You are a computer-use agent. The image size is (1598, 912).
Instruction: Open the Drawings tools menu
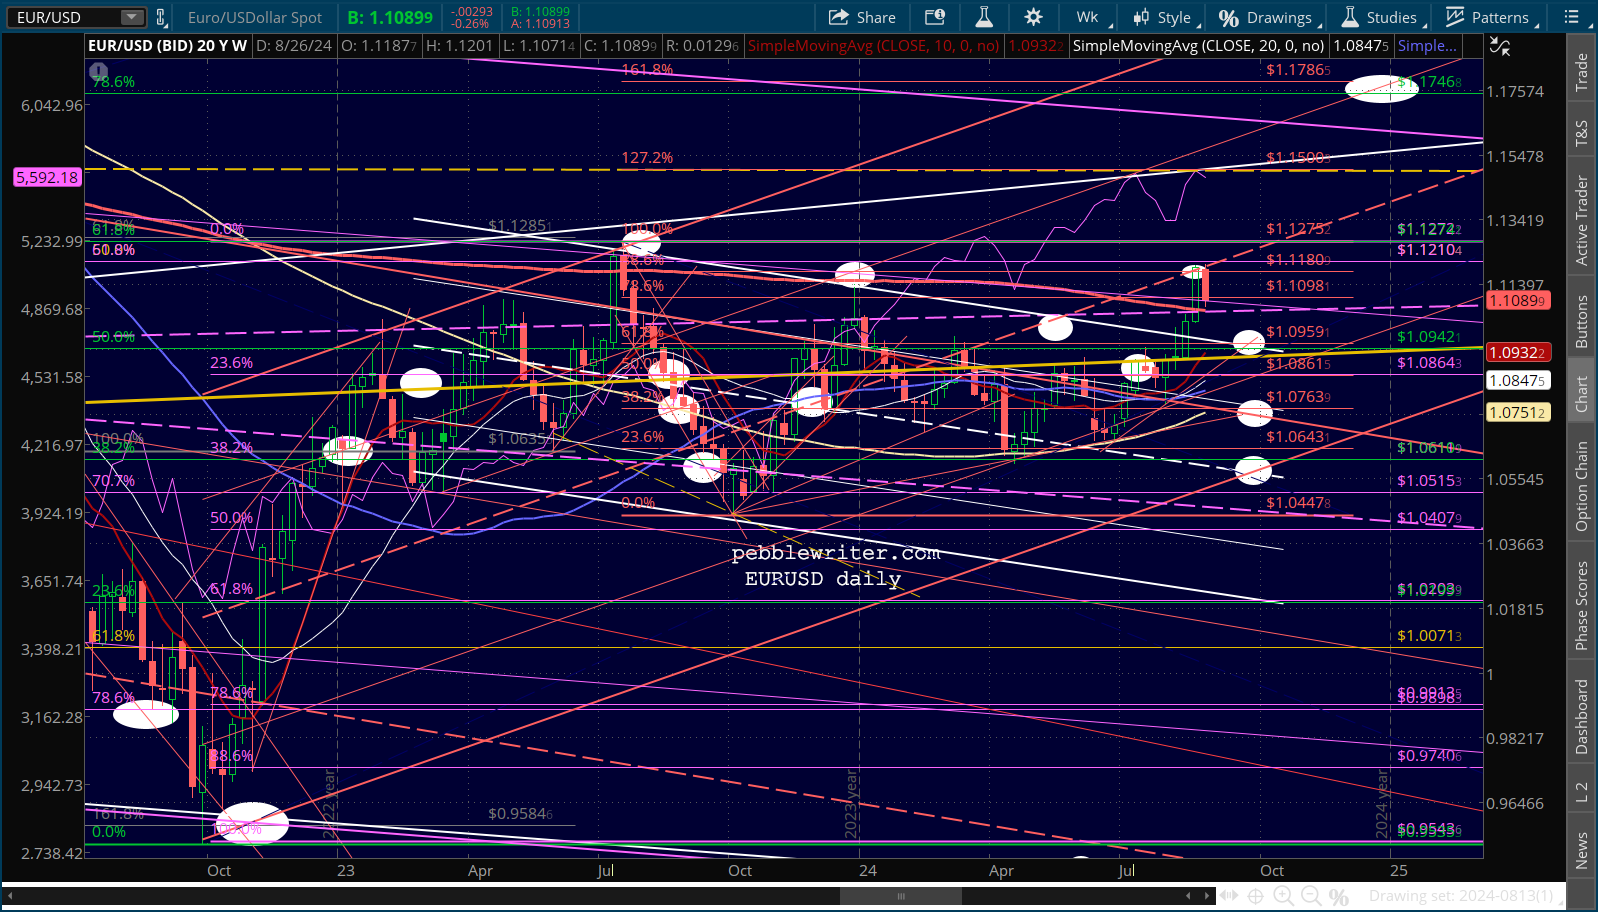tap(1266, 17)
